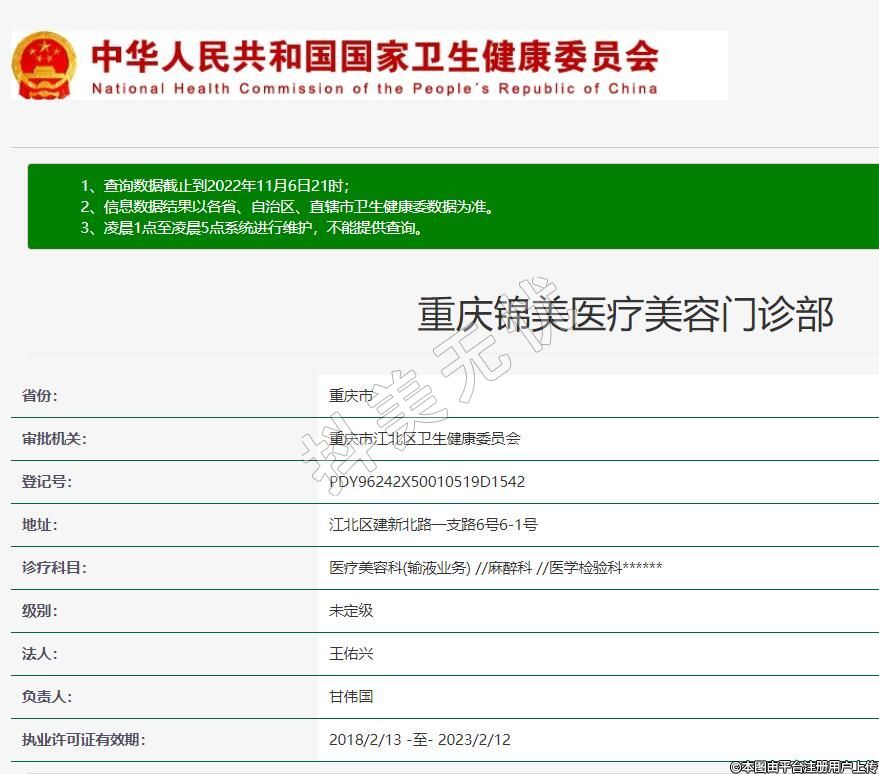Screen dimensions: 879x774
Task: Select the registration number PDY96242X50010519D1542
Action: [x=427, y=482]
